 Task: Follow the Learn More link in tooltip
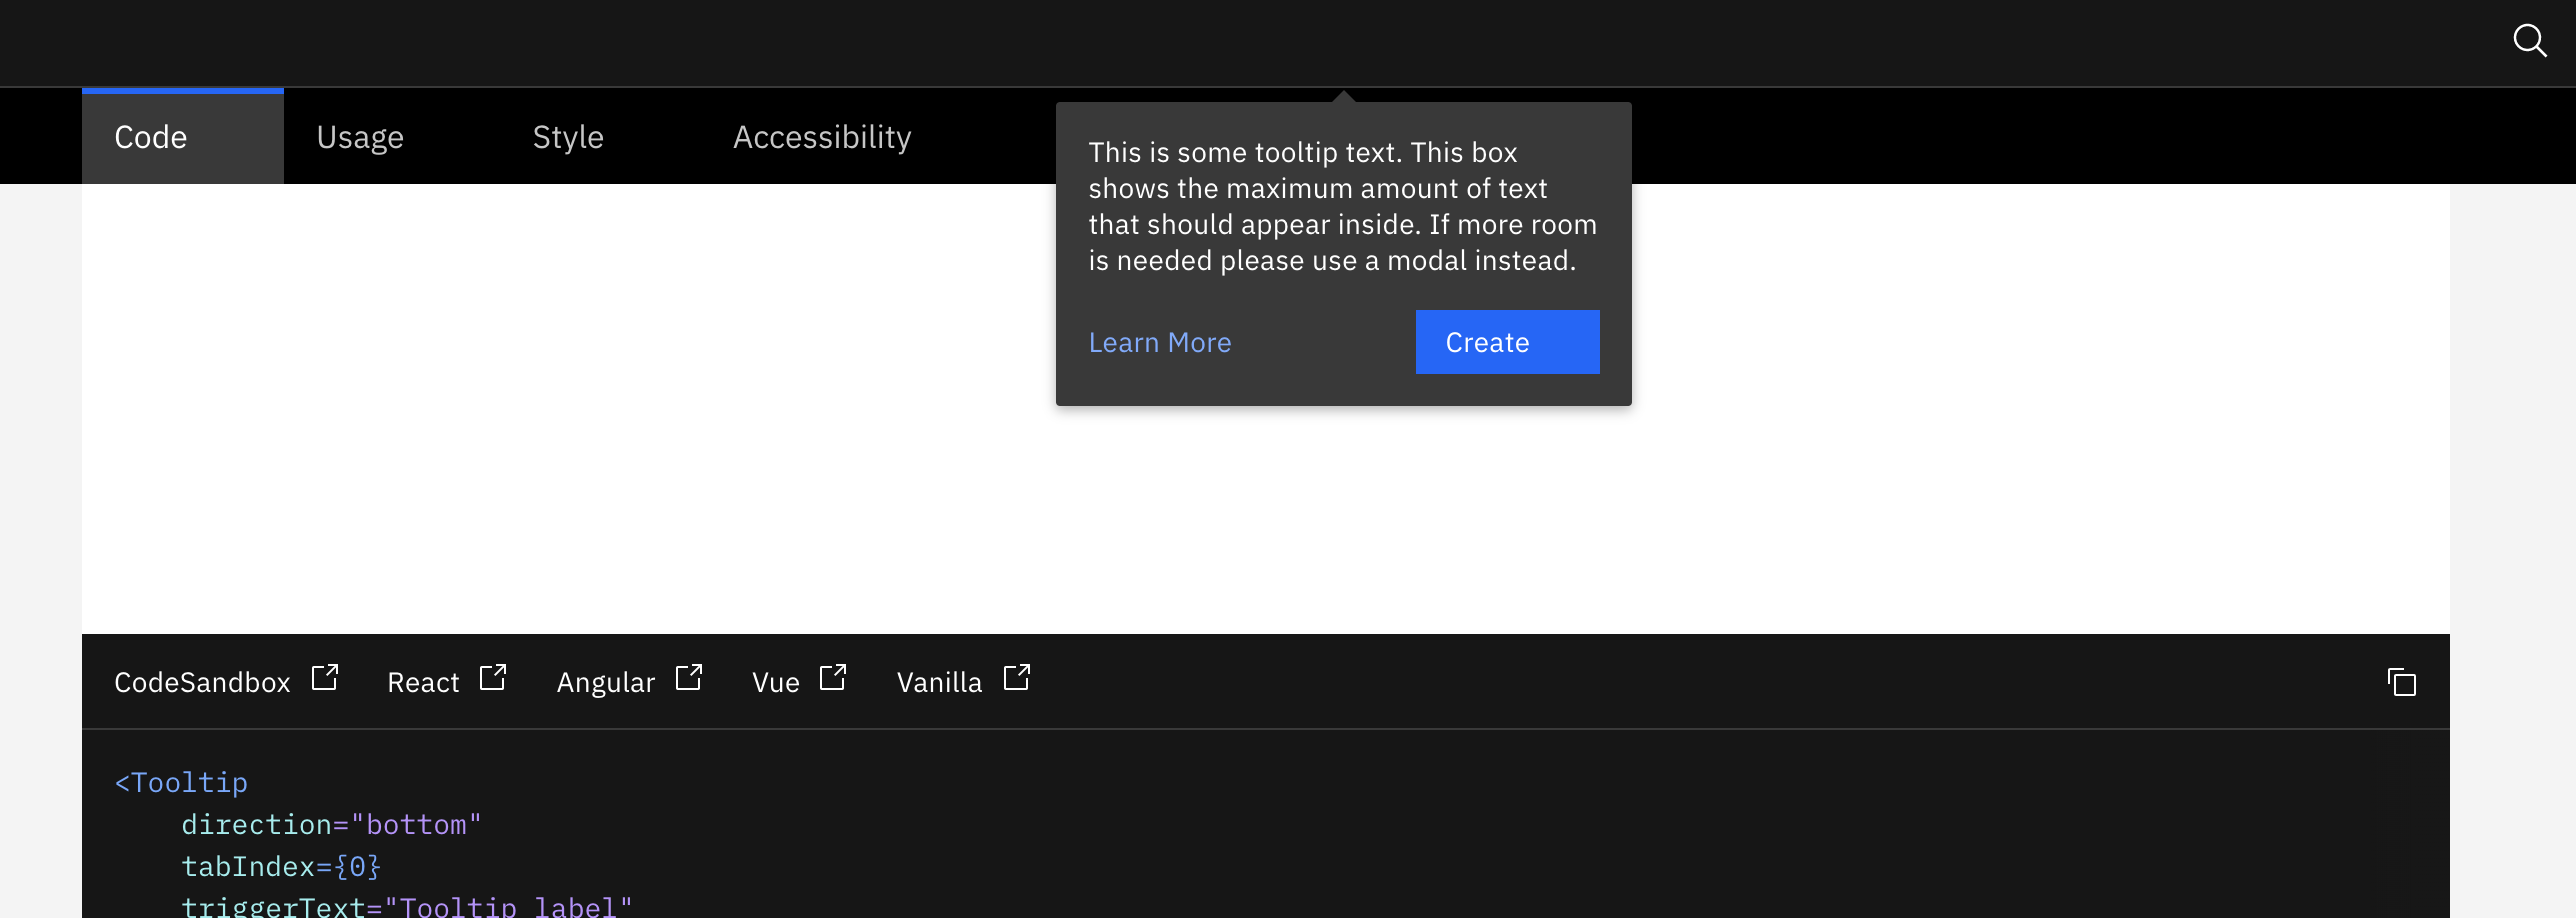(1160, 342)
